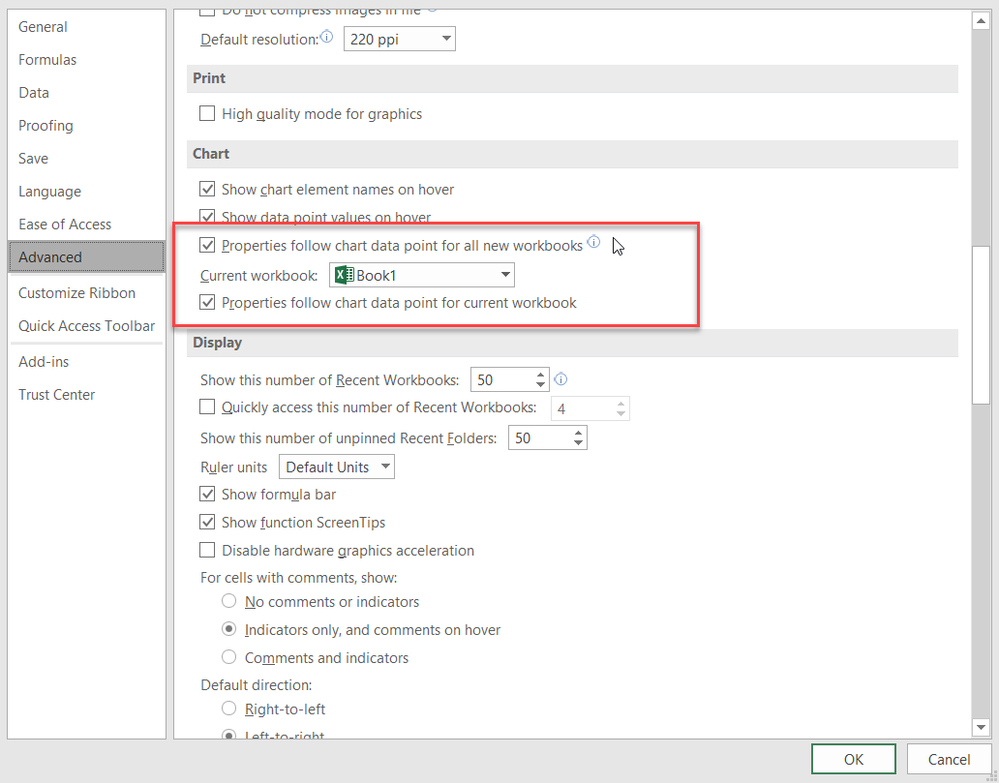999x783 pixels.
Task: Select the Advanced category
Action: 87,257
